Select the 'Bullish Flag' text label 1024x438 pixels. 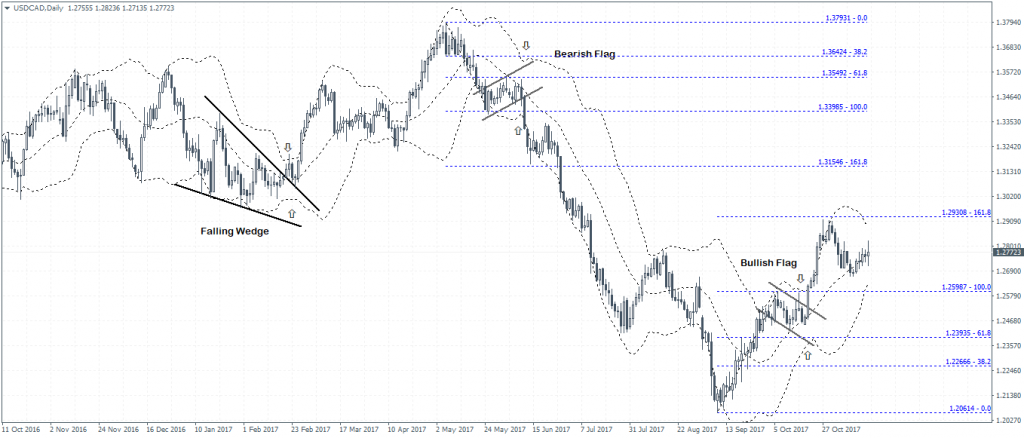769,263
